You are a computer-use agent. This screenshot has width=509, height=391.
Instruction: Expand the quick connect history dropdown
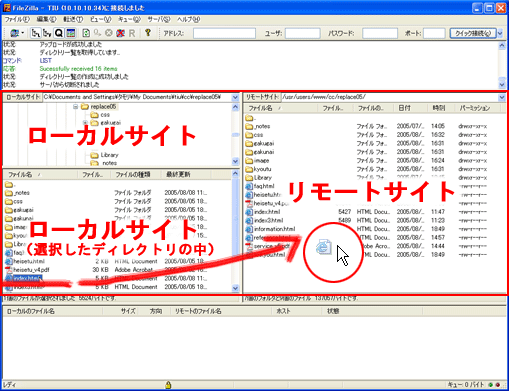(500, 33)
